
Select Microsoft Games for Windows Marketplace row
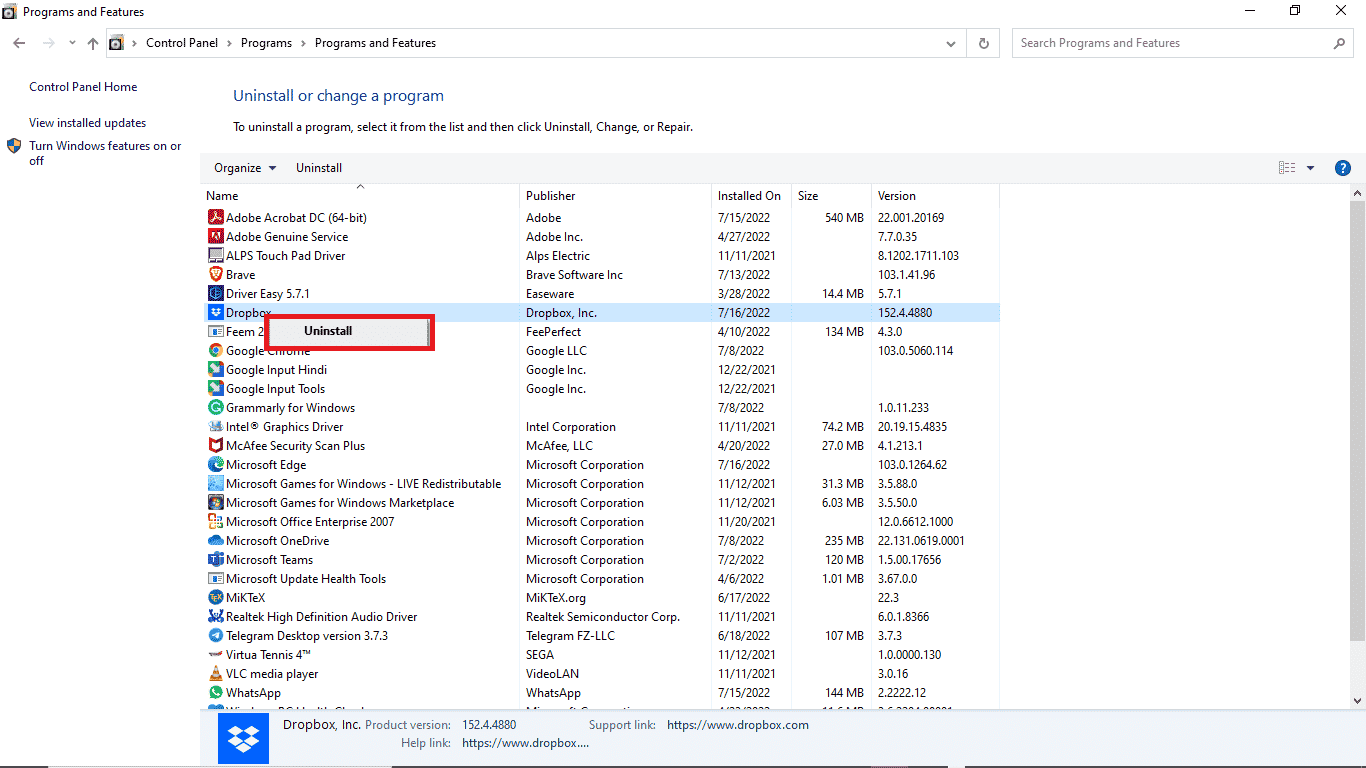600,502
